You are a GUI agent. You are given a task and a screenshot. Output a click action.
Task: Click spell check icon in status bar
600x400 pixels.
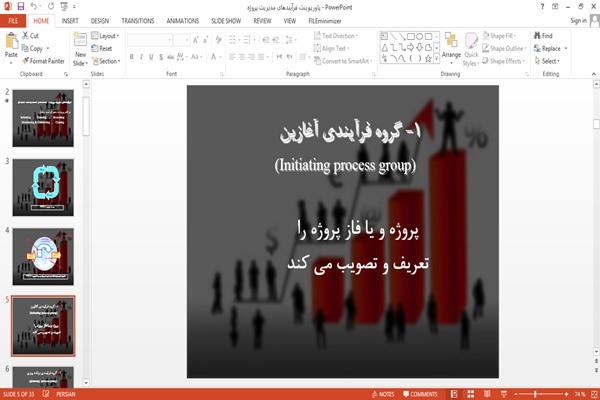coord(46,394)
